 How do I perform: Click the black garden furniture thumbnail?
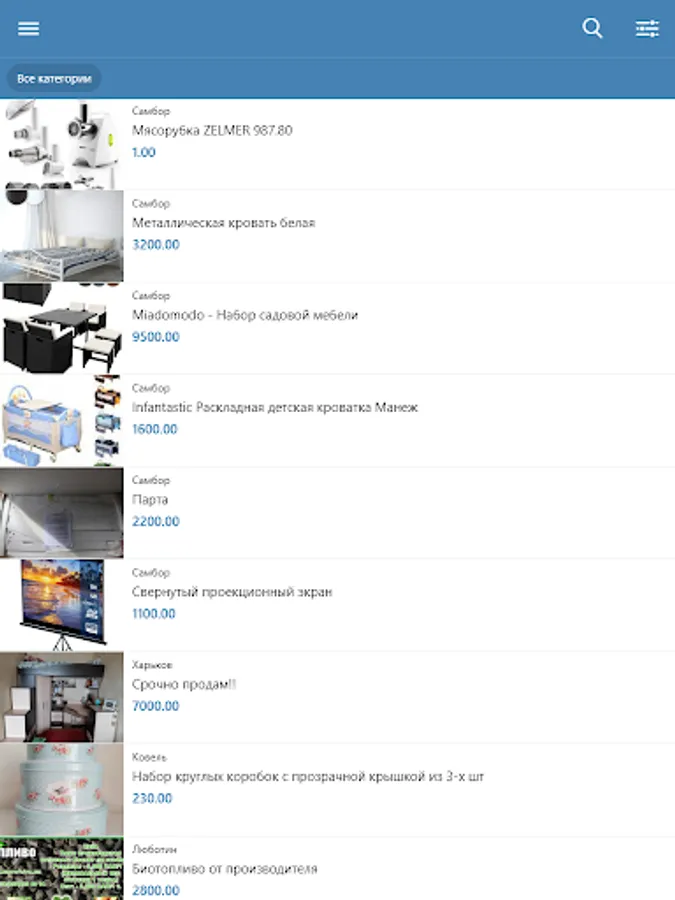pos(61,328)
